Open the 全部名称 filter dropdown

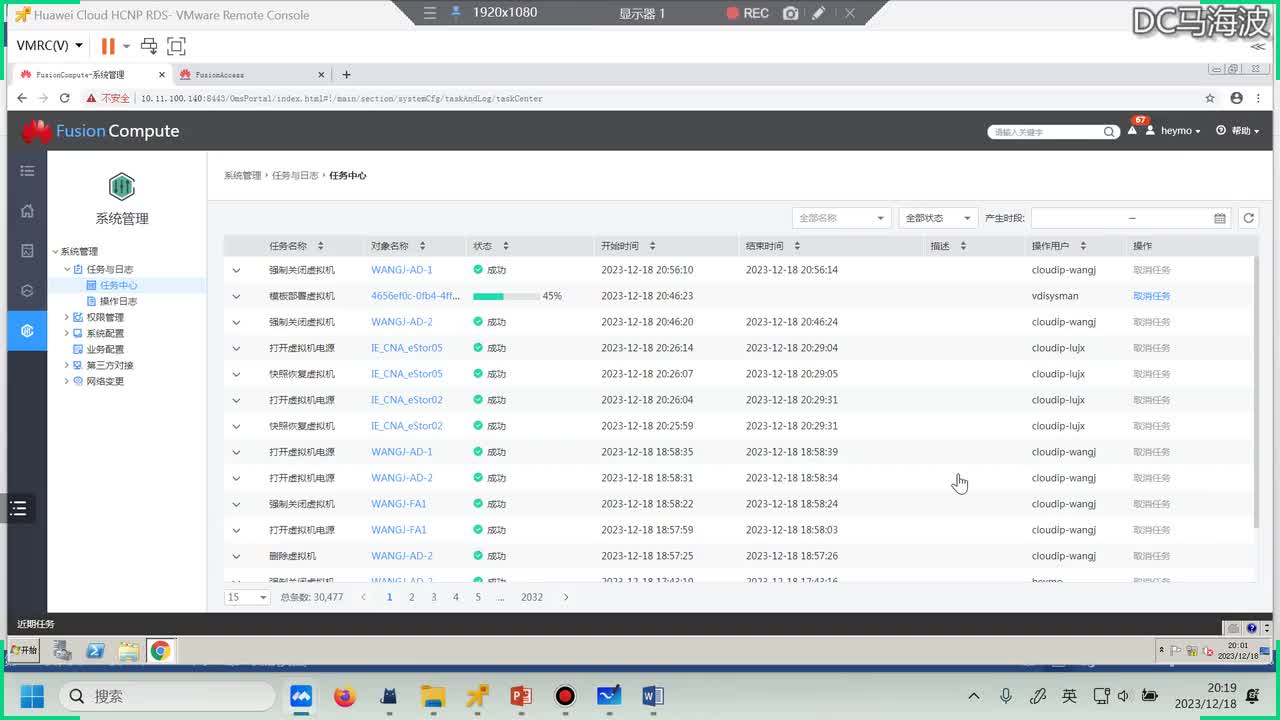click(841, 218)
